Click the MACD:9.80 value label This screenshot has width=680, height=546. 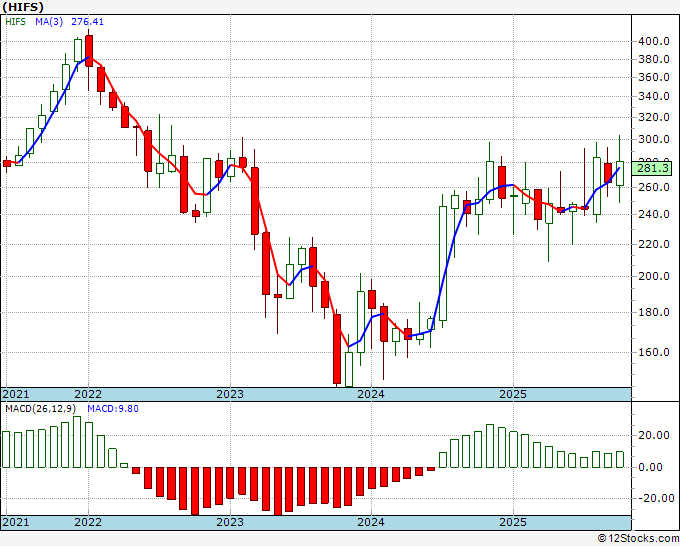pos(113,409)
